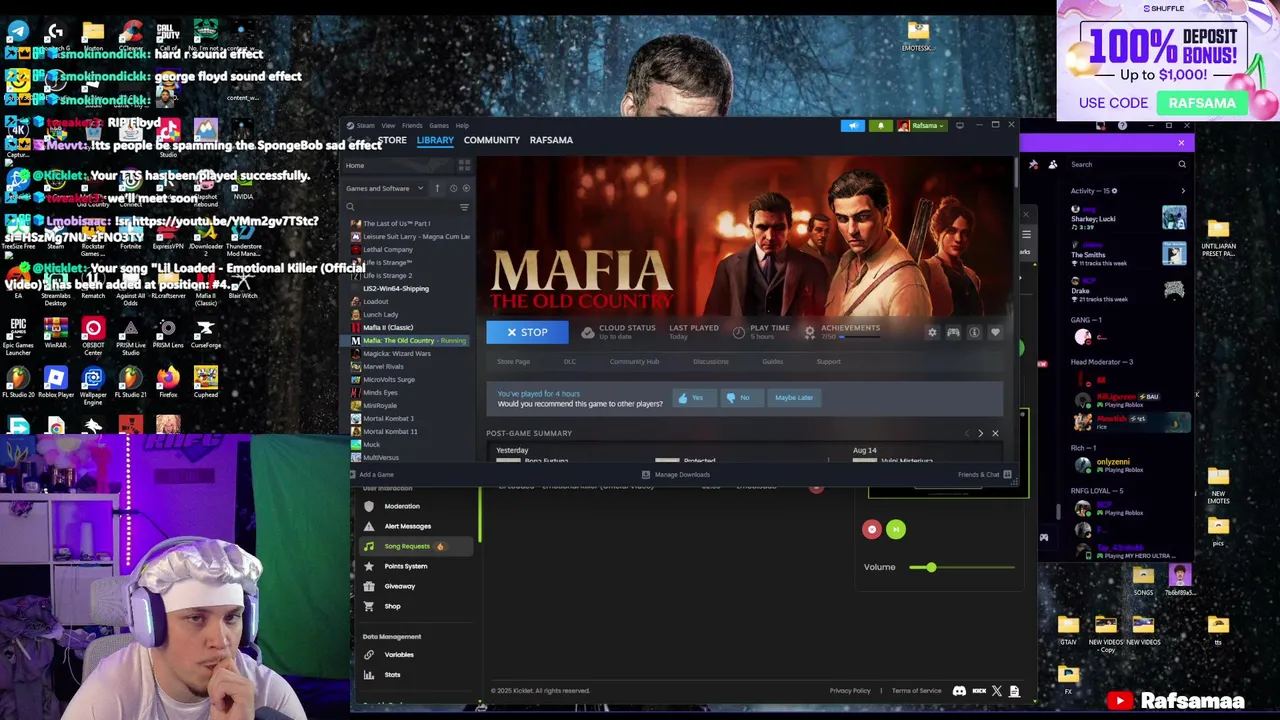
Task: Open Steam notifications bell icon
Action: (x=881, y=126)
